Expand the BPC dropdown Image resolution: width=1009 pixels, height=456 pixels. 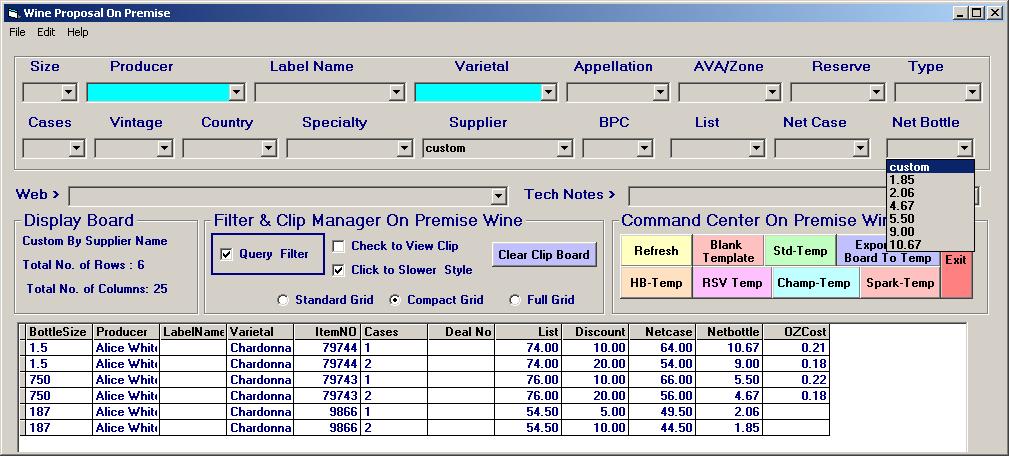644,149
